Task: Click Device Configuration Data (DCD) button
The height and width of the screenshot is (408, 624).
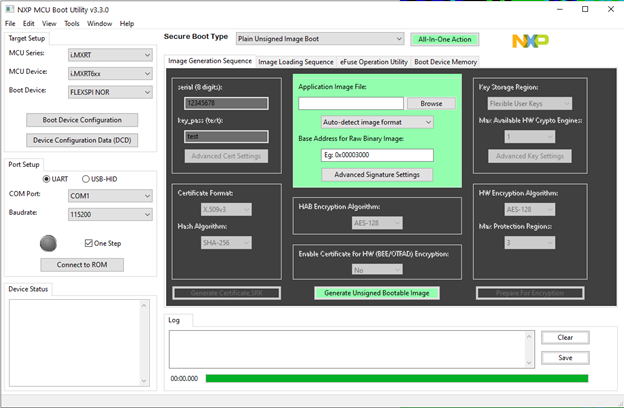Action: point(82,140)
